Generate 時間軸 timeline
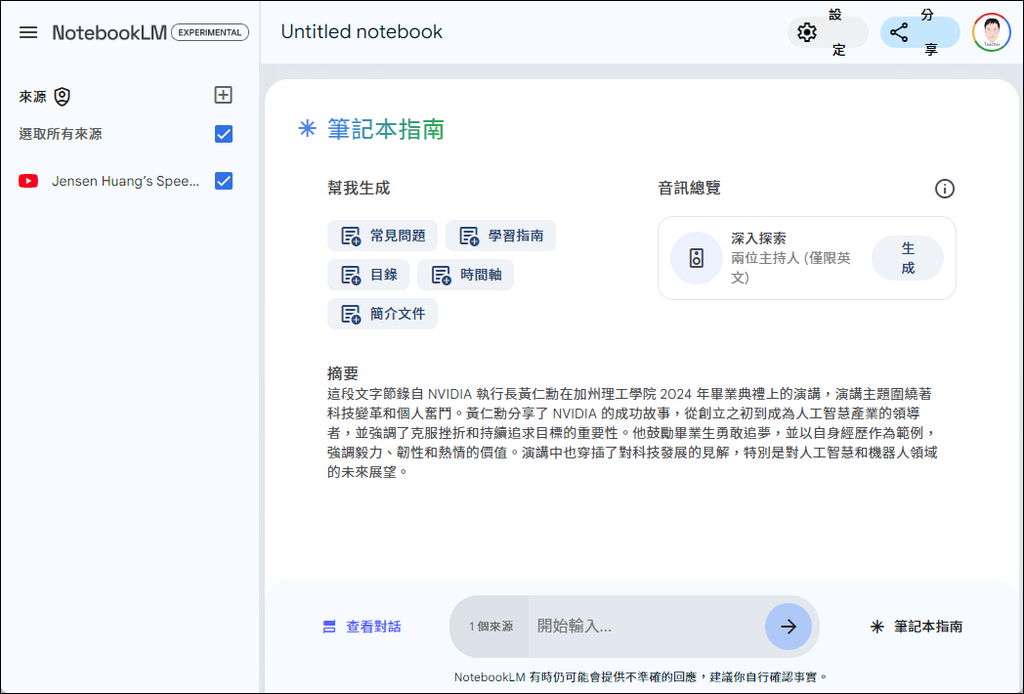The height and width of the screenshot is (694, 1024). click(466, 275)
